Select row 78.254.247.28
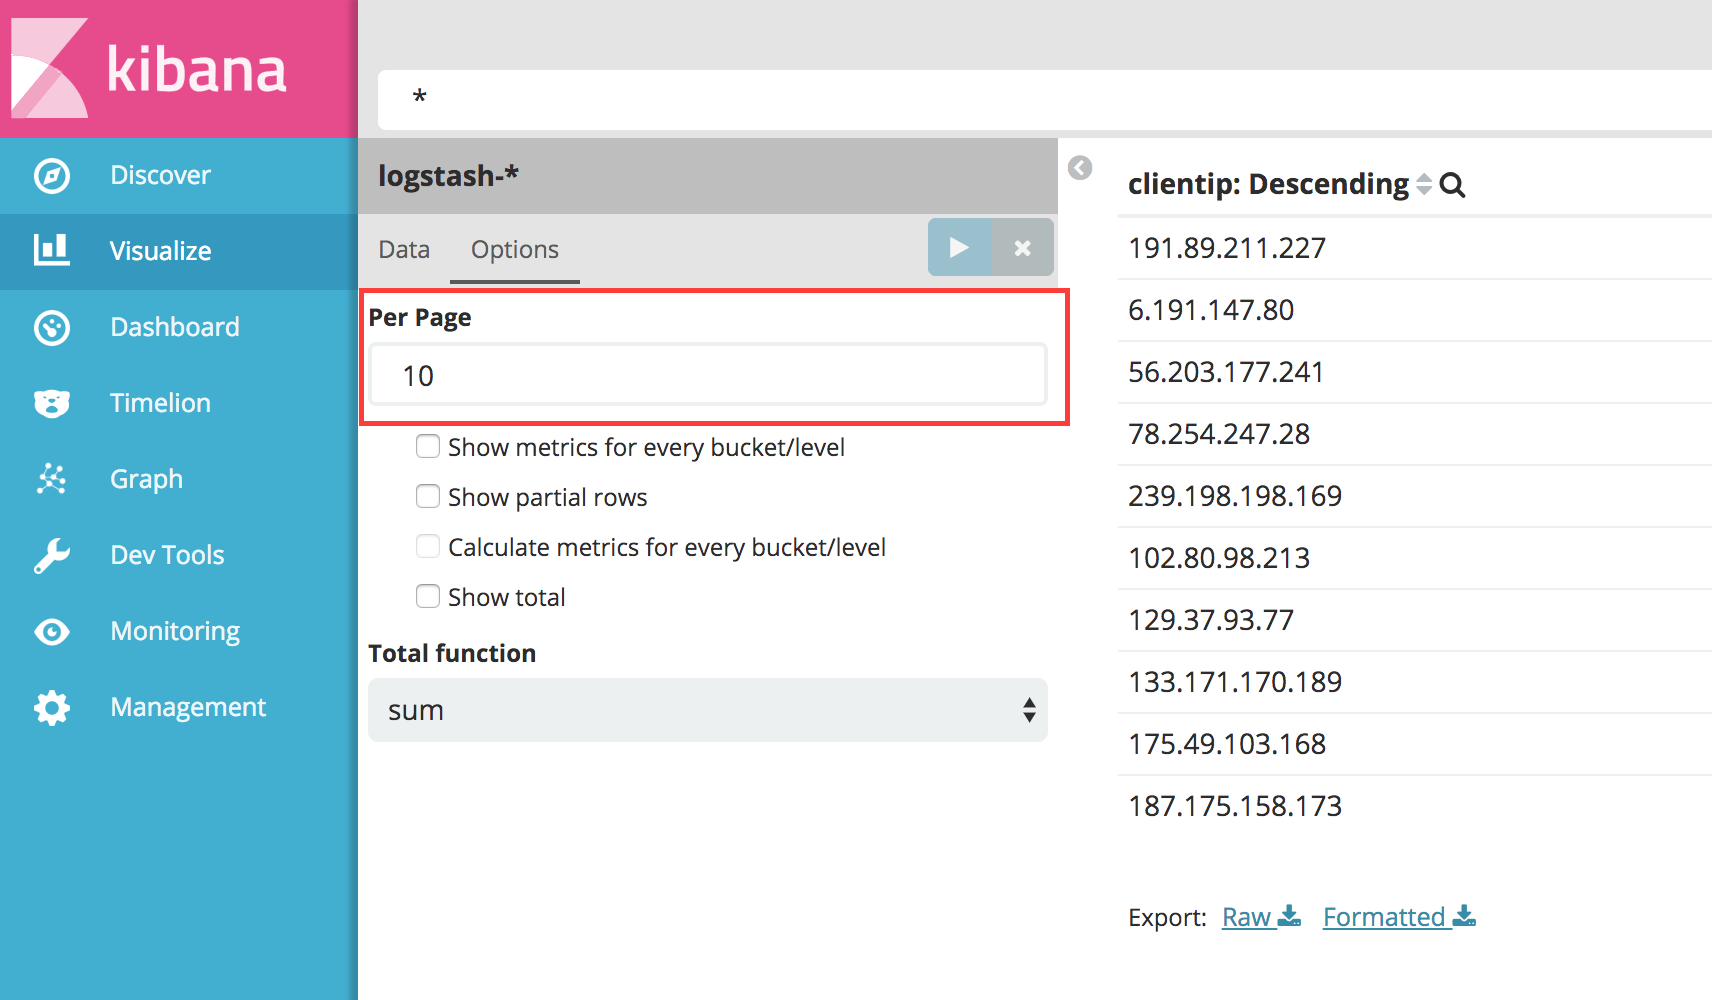This screenshot has width=1712, height=1000. coord(1415,434)
